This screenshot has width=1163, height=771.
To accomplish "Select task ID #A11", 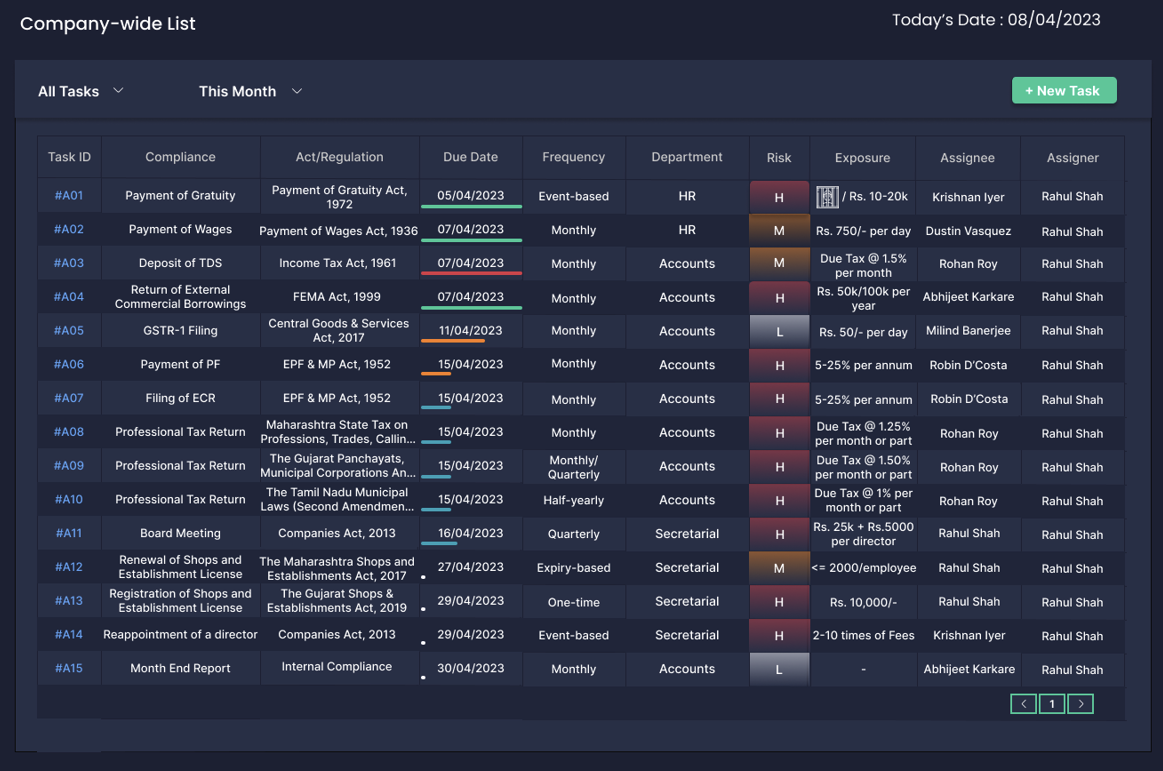I will pos(69,534).
